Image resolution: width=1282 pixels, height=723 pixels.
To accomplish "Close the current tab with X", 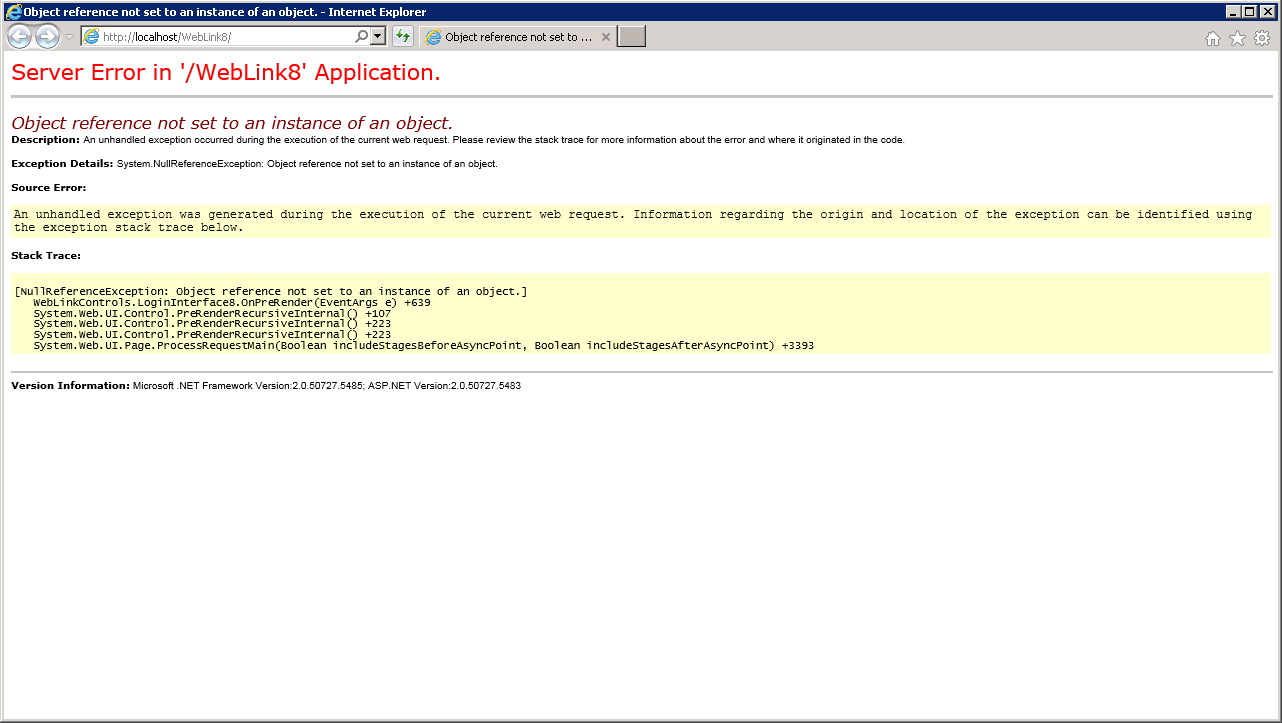I will 605,37.
